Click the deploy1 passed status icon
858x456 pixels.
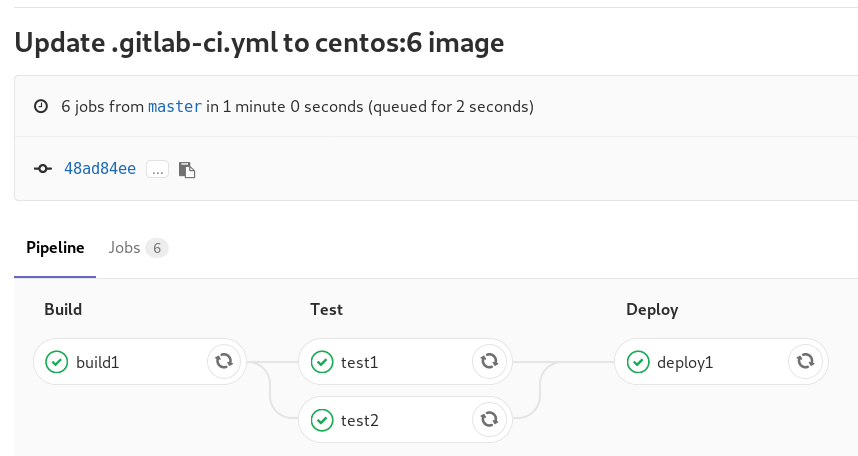click(637, 362)
